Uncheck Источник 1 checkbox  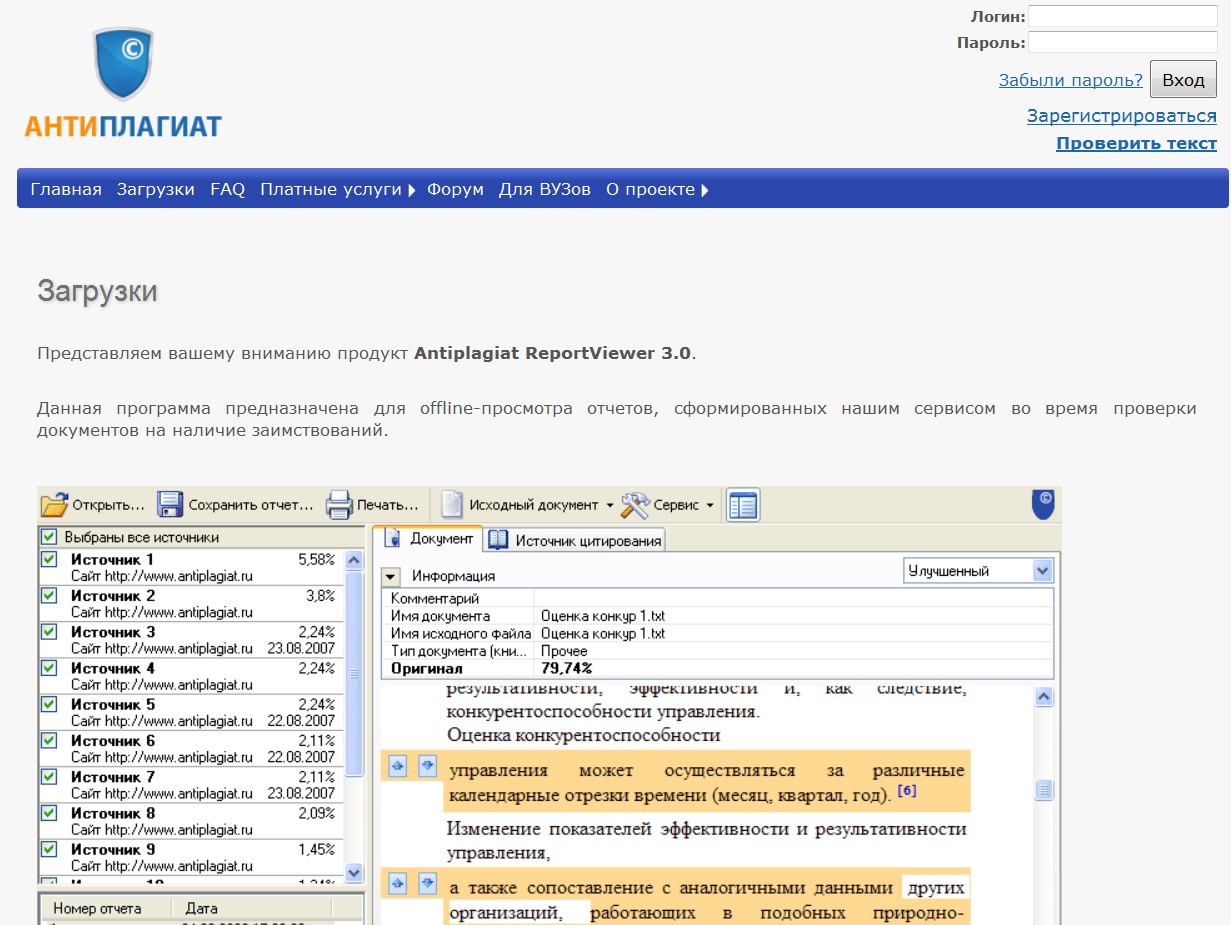coord(49,560)
